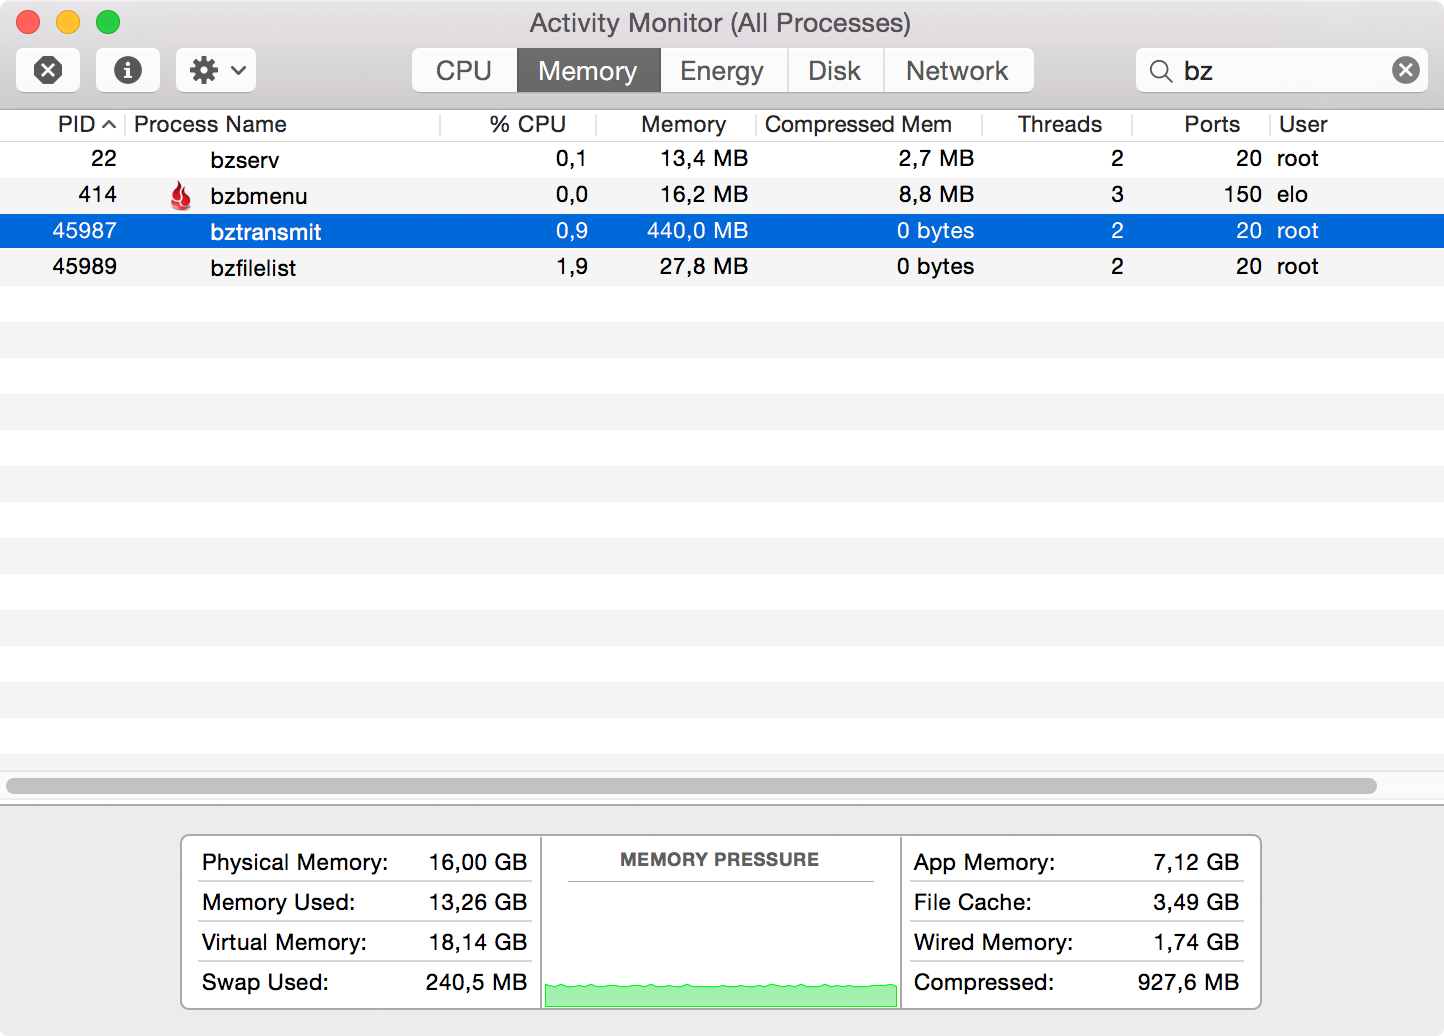Viewport: 1444px width, 1036px height.
Task: Click the horizontal scrollbar
Action: (690, 786)
